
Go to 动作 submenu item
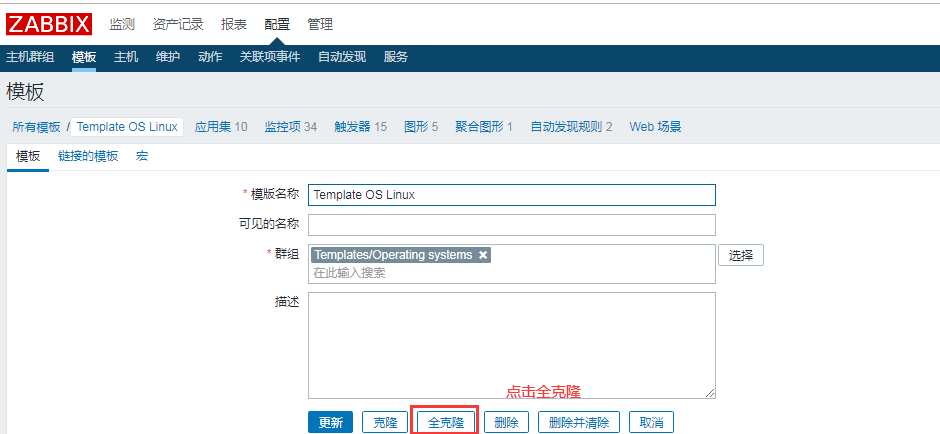point(210,57)
